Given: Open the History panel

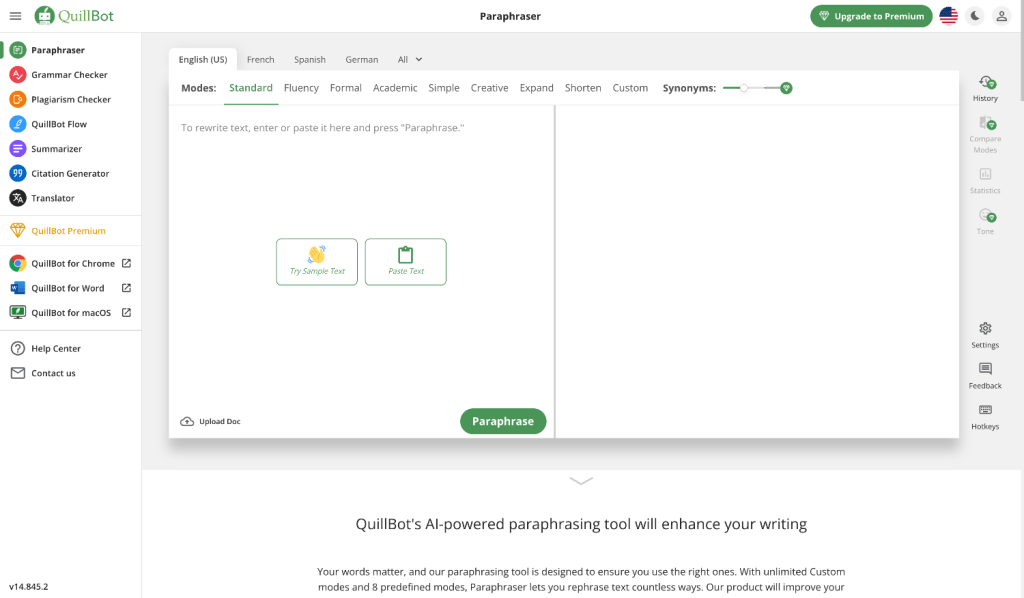Looking at the screenshot, I should tap(985, 89).
